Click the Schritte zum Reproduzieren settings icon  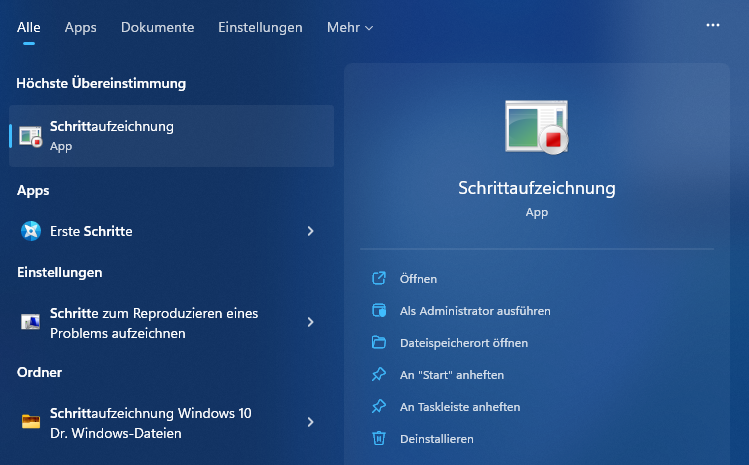pyautogui.click(x=31, y=322)
